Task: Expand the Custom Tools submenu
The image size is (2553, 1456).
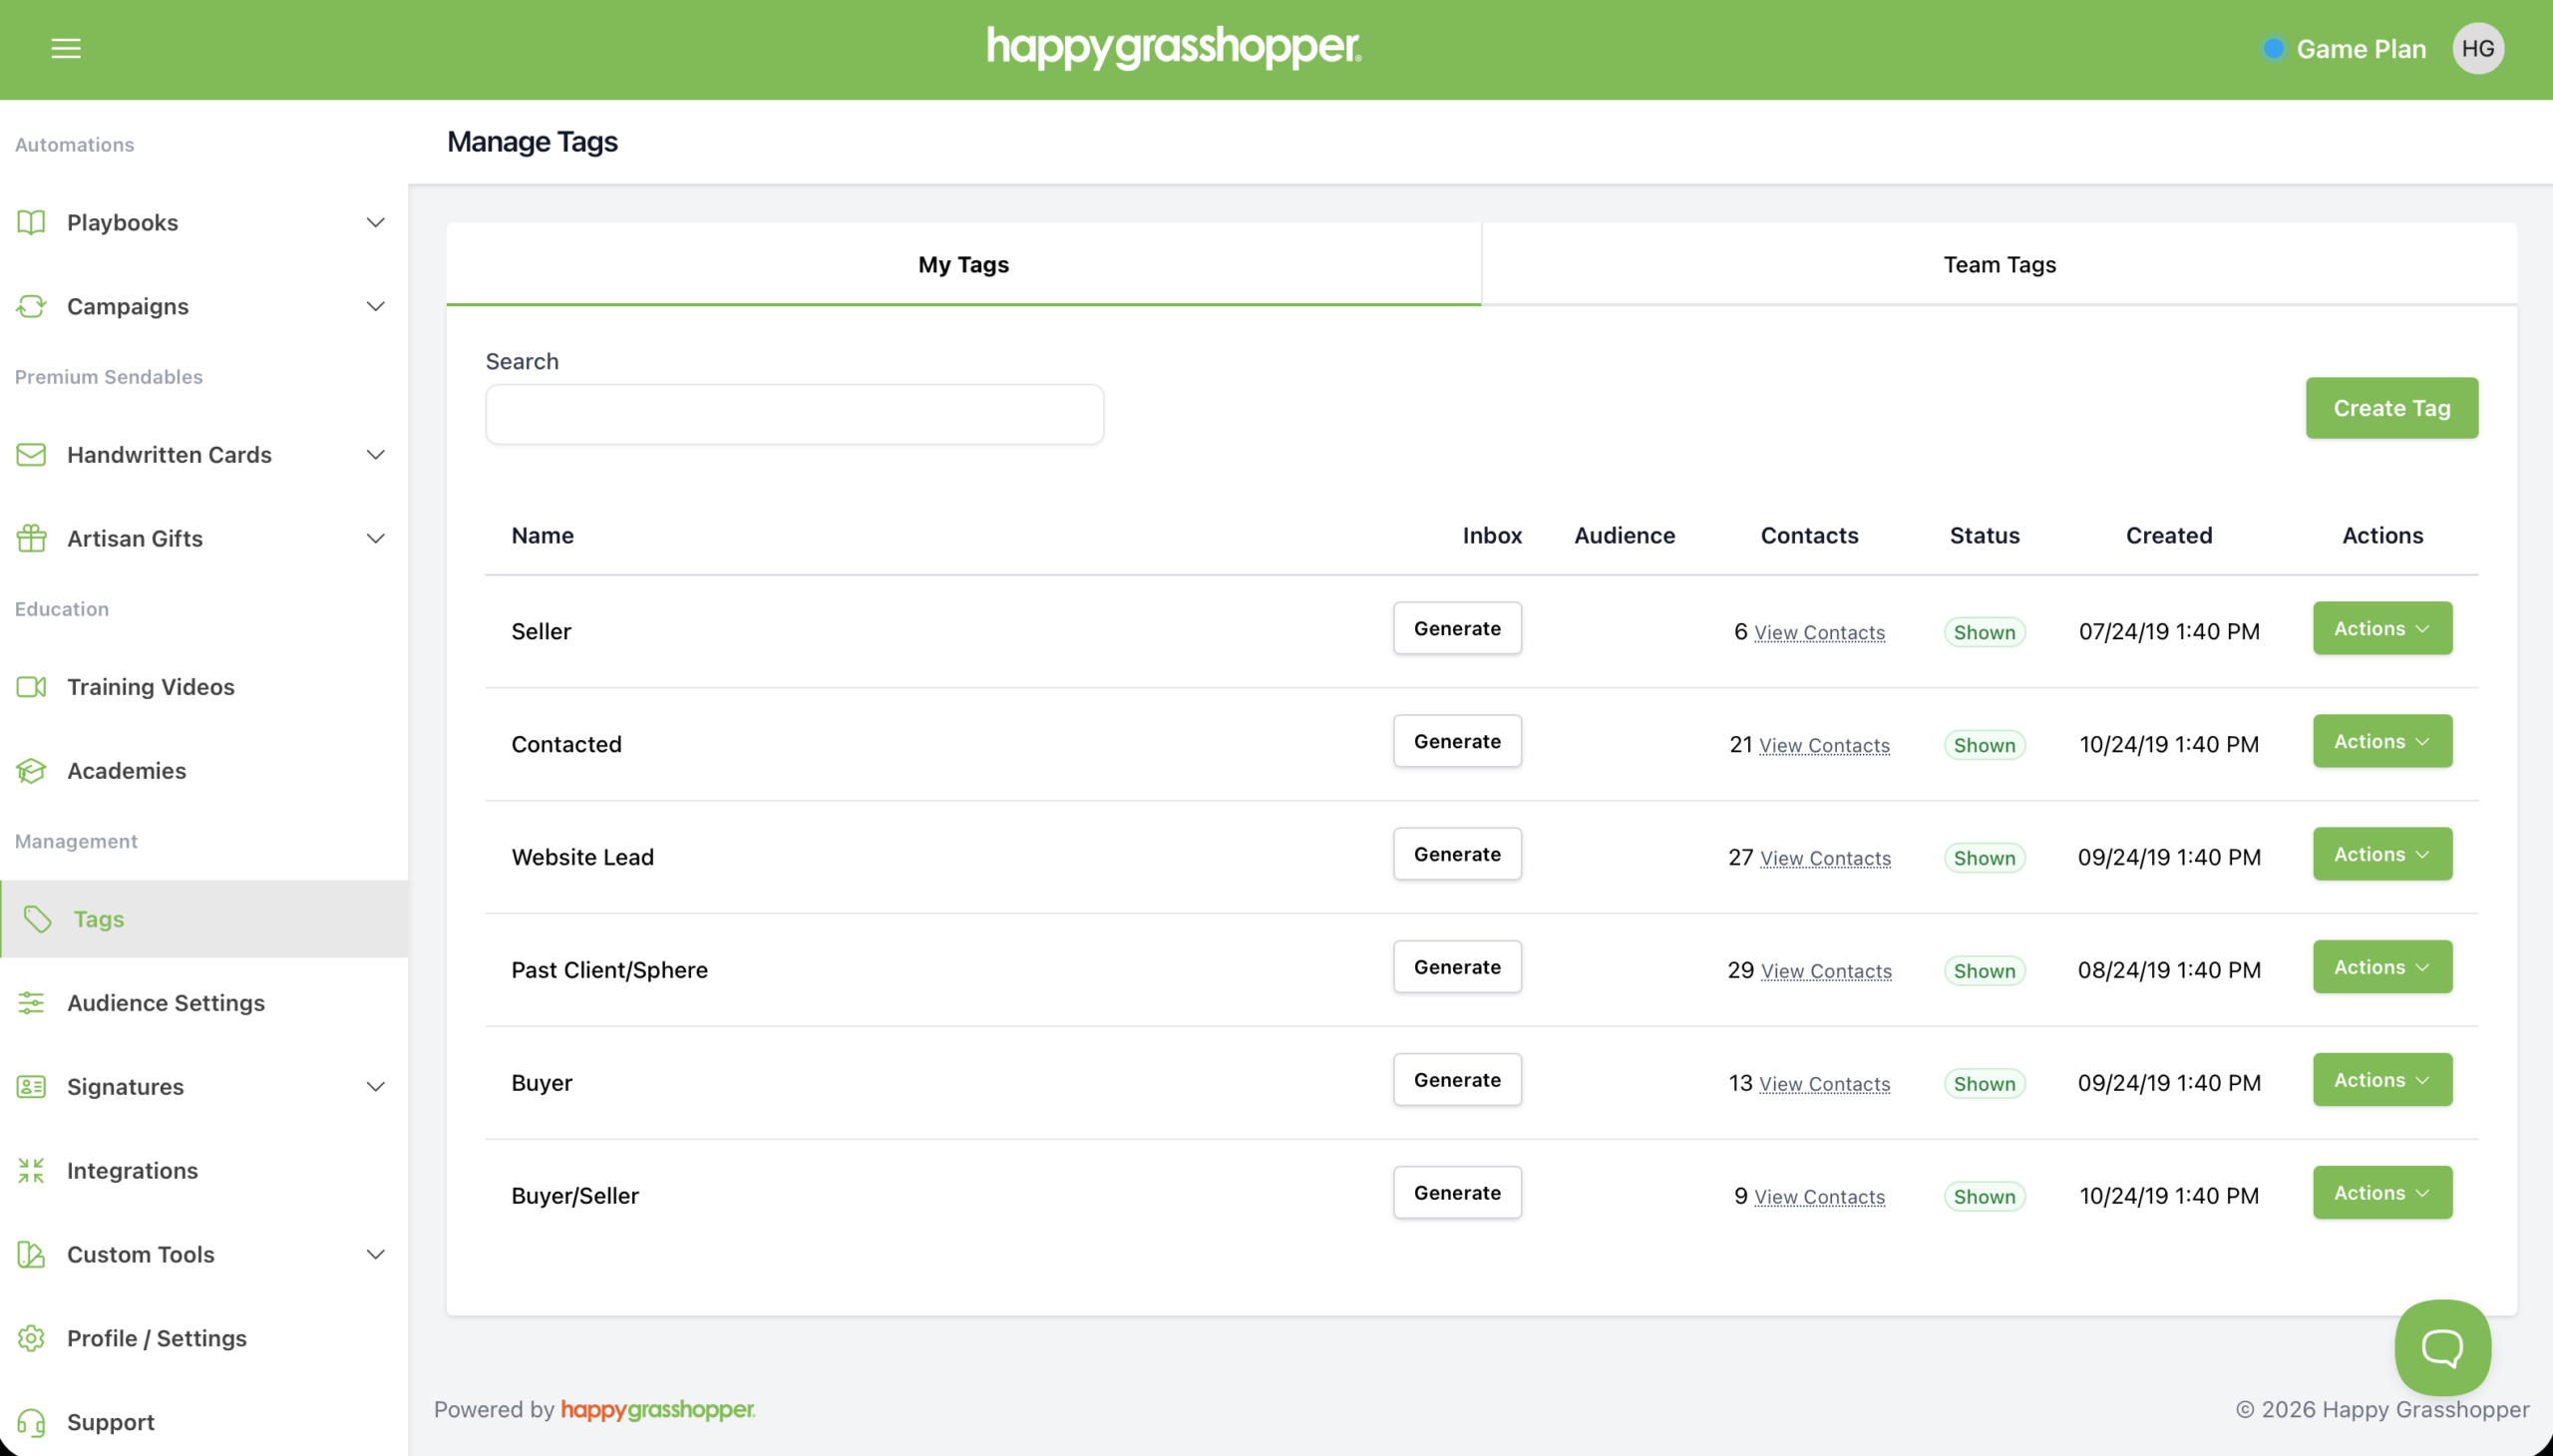Action: click(375, 1254)
